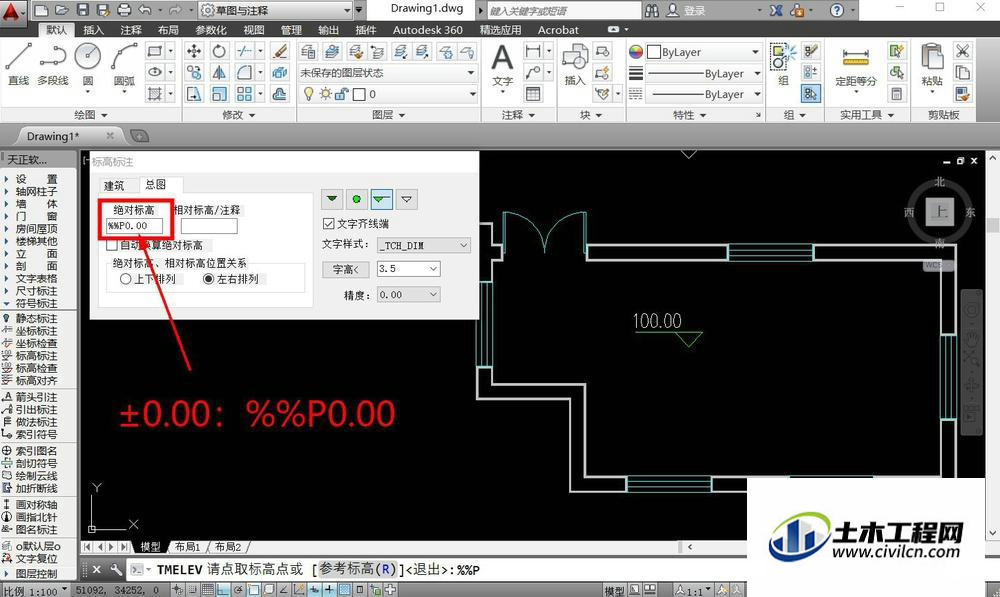Click the 参考标高(R) command option

point(358,569)
